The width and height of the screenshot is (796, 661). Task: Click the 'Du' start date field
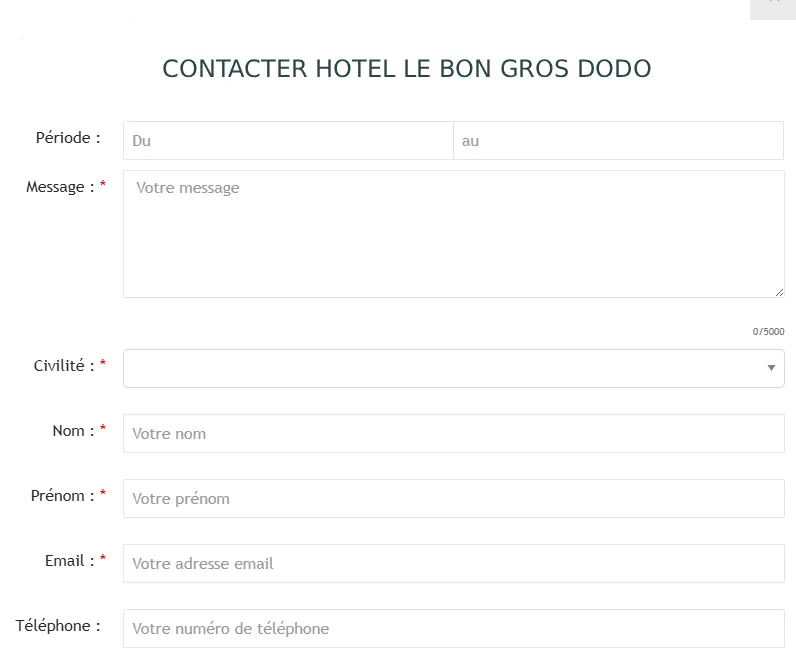288,141
